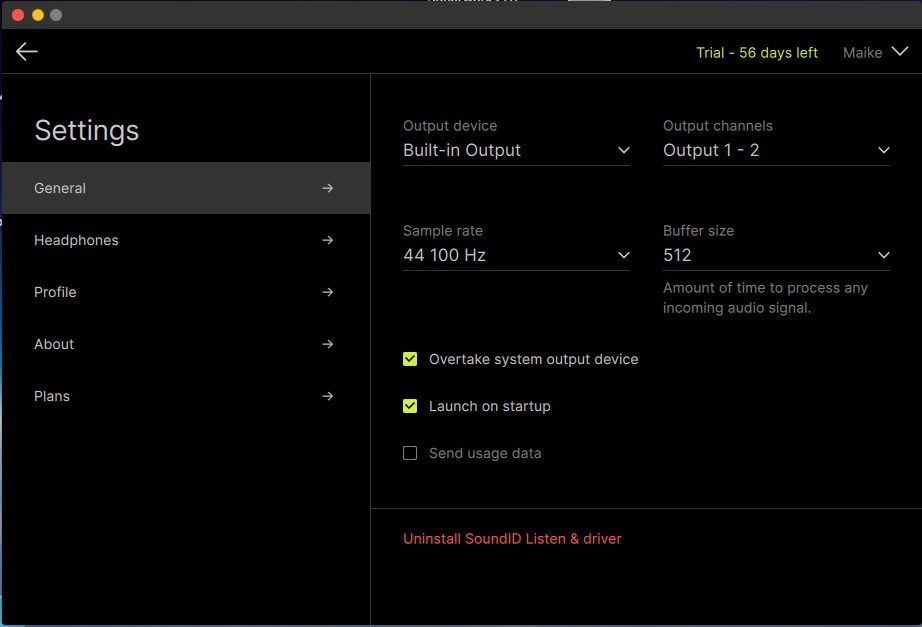Screen dimensions: 922x627
Task: Select the Headphones settings section
Action: (76, 240)
